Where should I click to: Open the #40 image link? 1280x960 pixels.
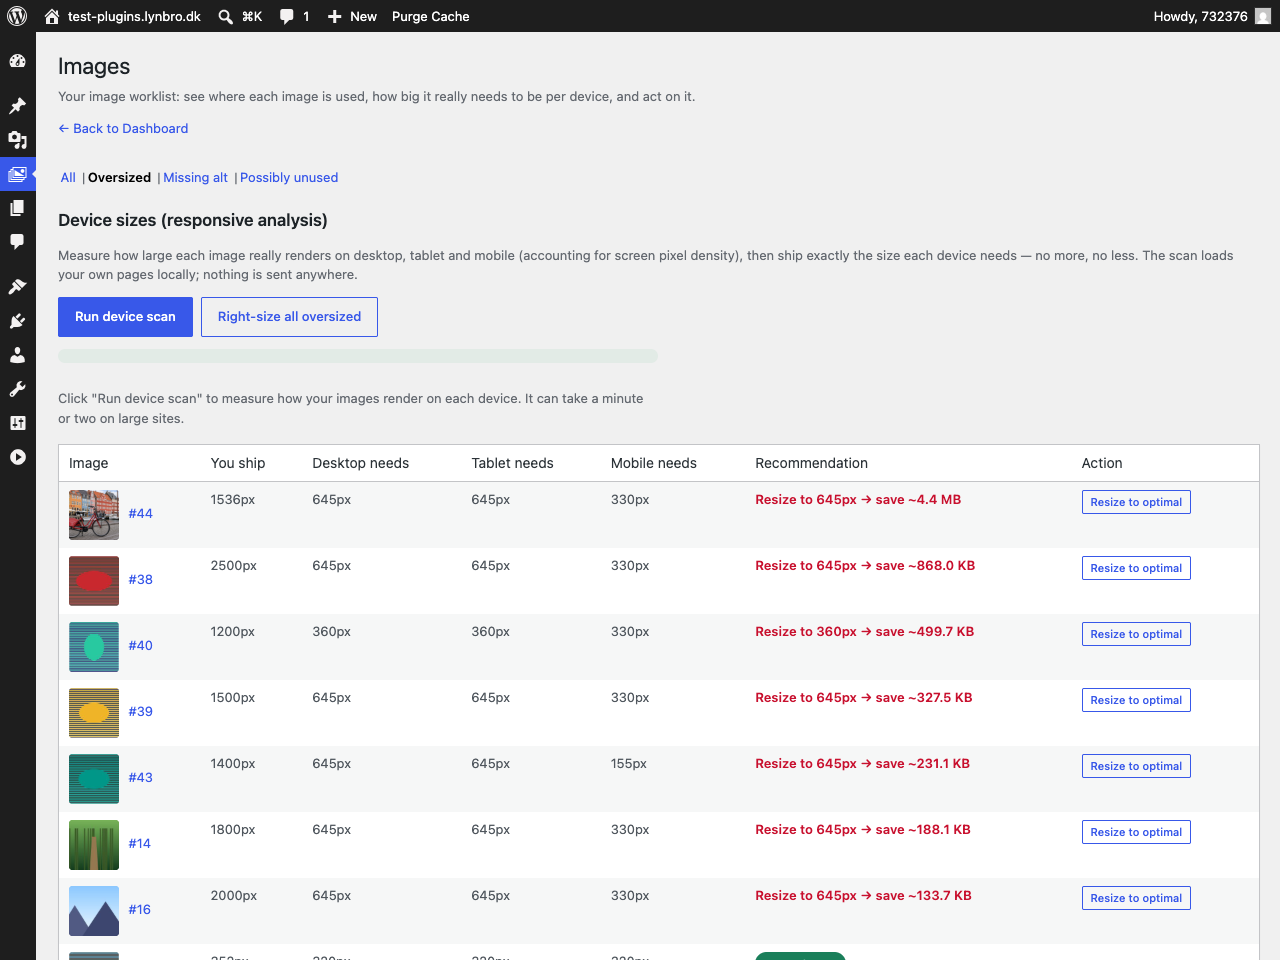(x=140, y=646)
